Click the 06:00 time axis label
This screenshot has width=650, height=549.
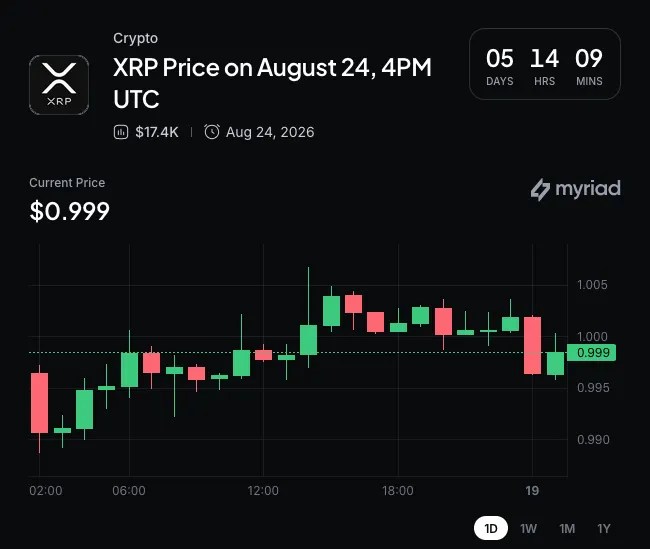pyautogui.click(x=129, y=491)
